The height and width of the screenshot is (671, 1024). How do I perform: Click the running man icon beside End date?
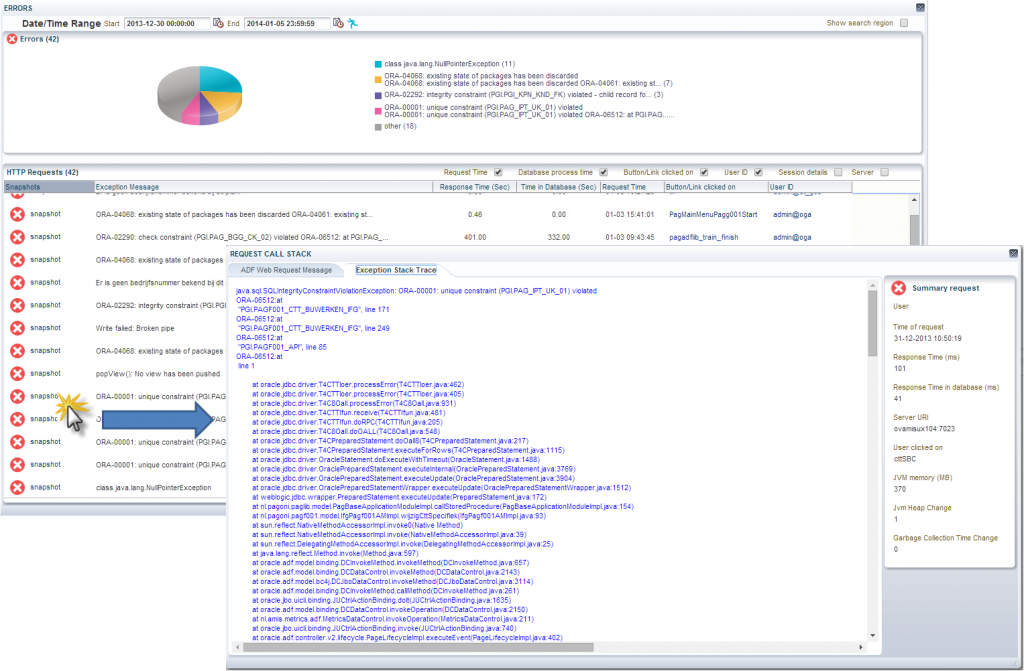353,23
